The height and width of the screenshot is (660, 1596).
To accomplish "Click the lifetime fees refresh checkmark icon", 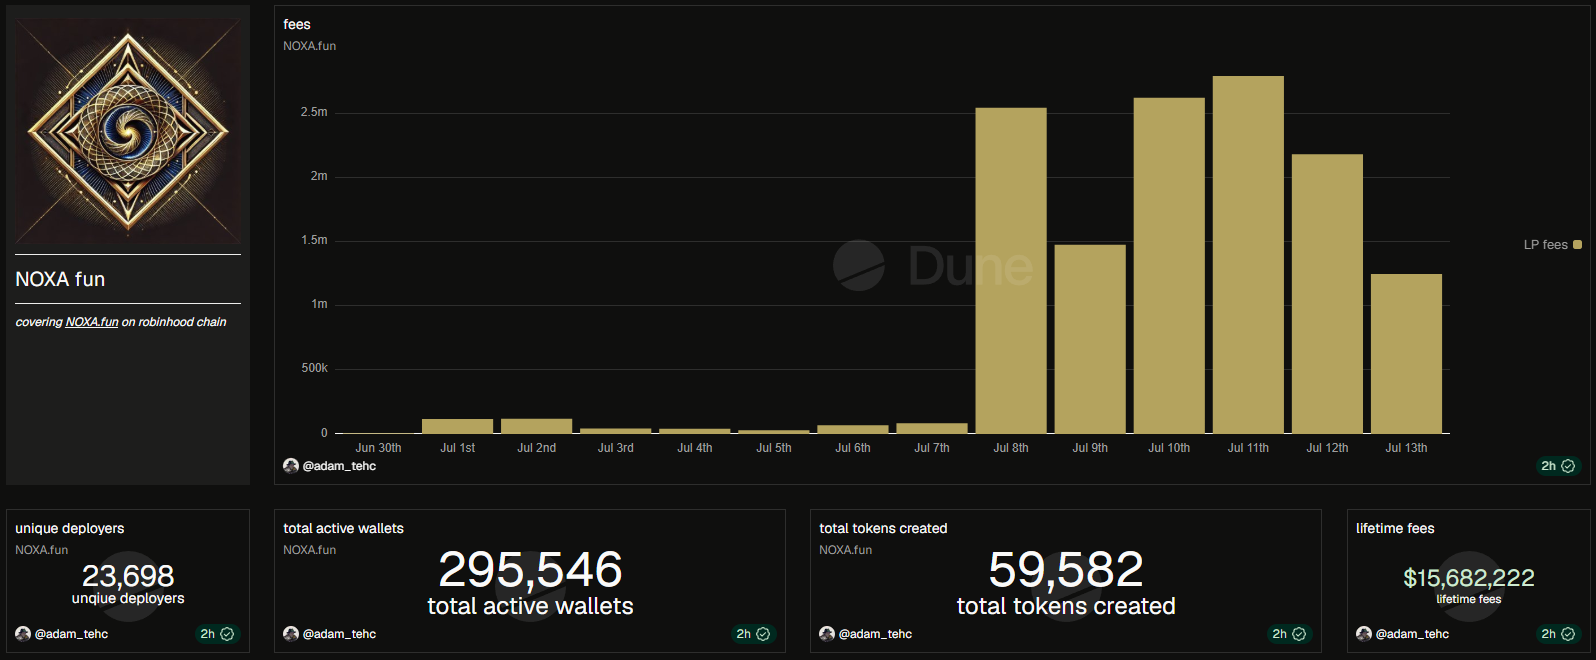I will pos(1568,634).
